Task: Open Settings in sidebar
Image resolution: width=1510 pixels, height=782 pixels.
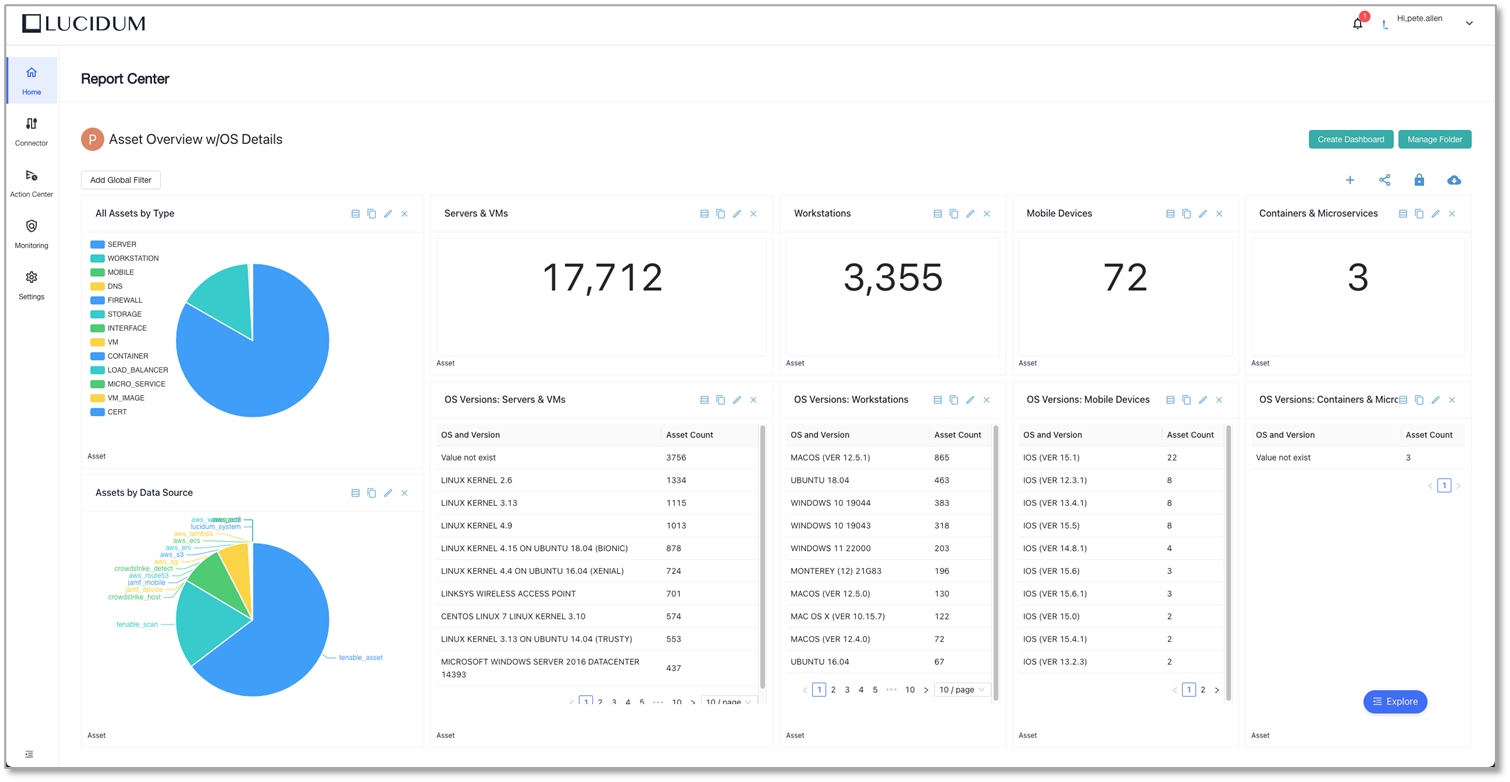Action: coord(32,285)
